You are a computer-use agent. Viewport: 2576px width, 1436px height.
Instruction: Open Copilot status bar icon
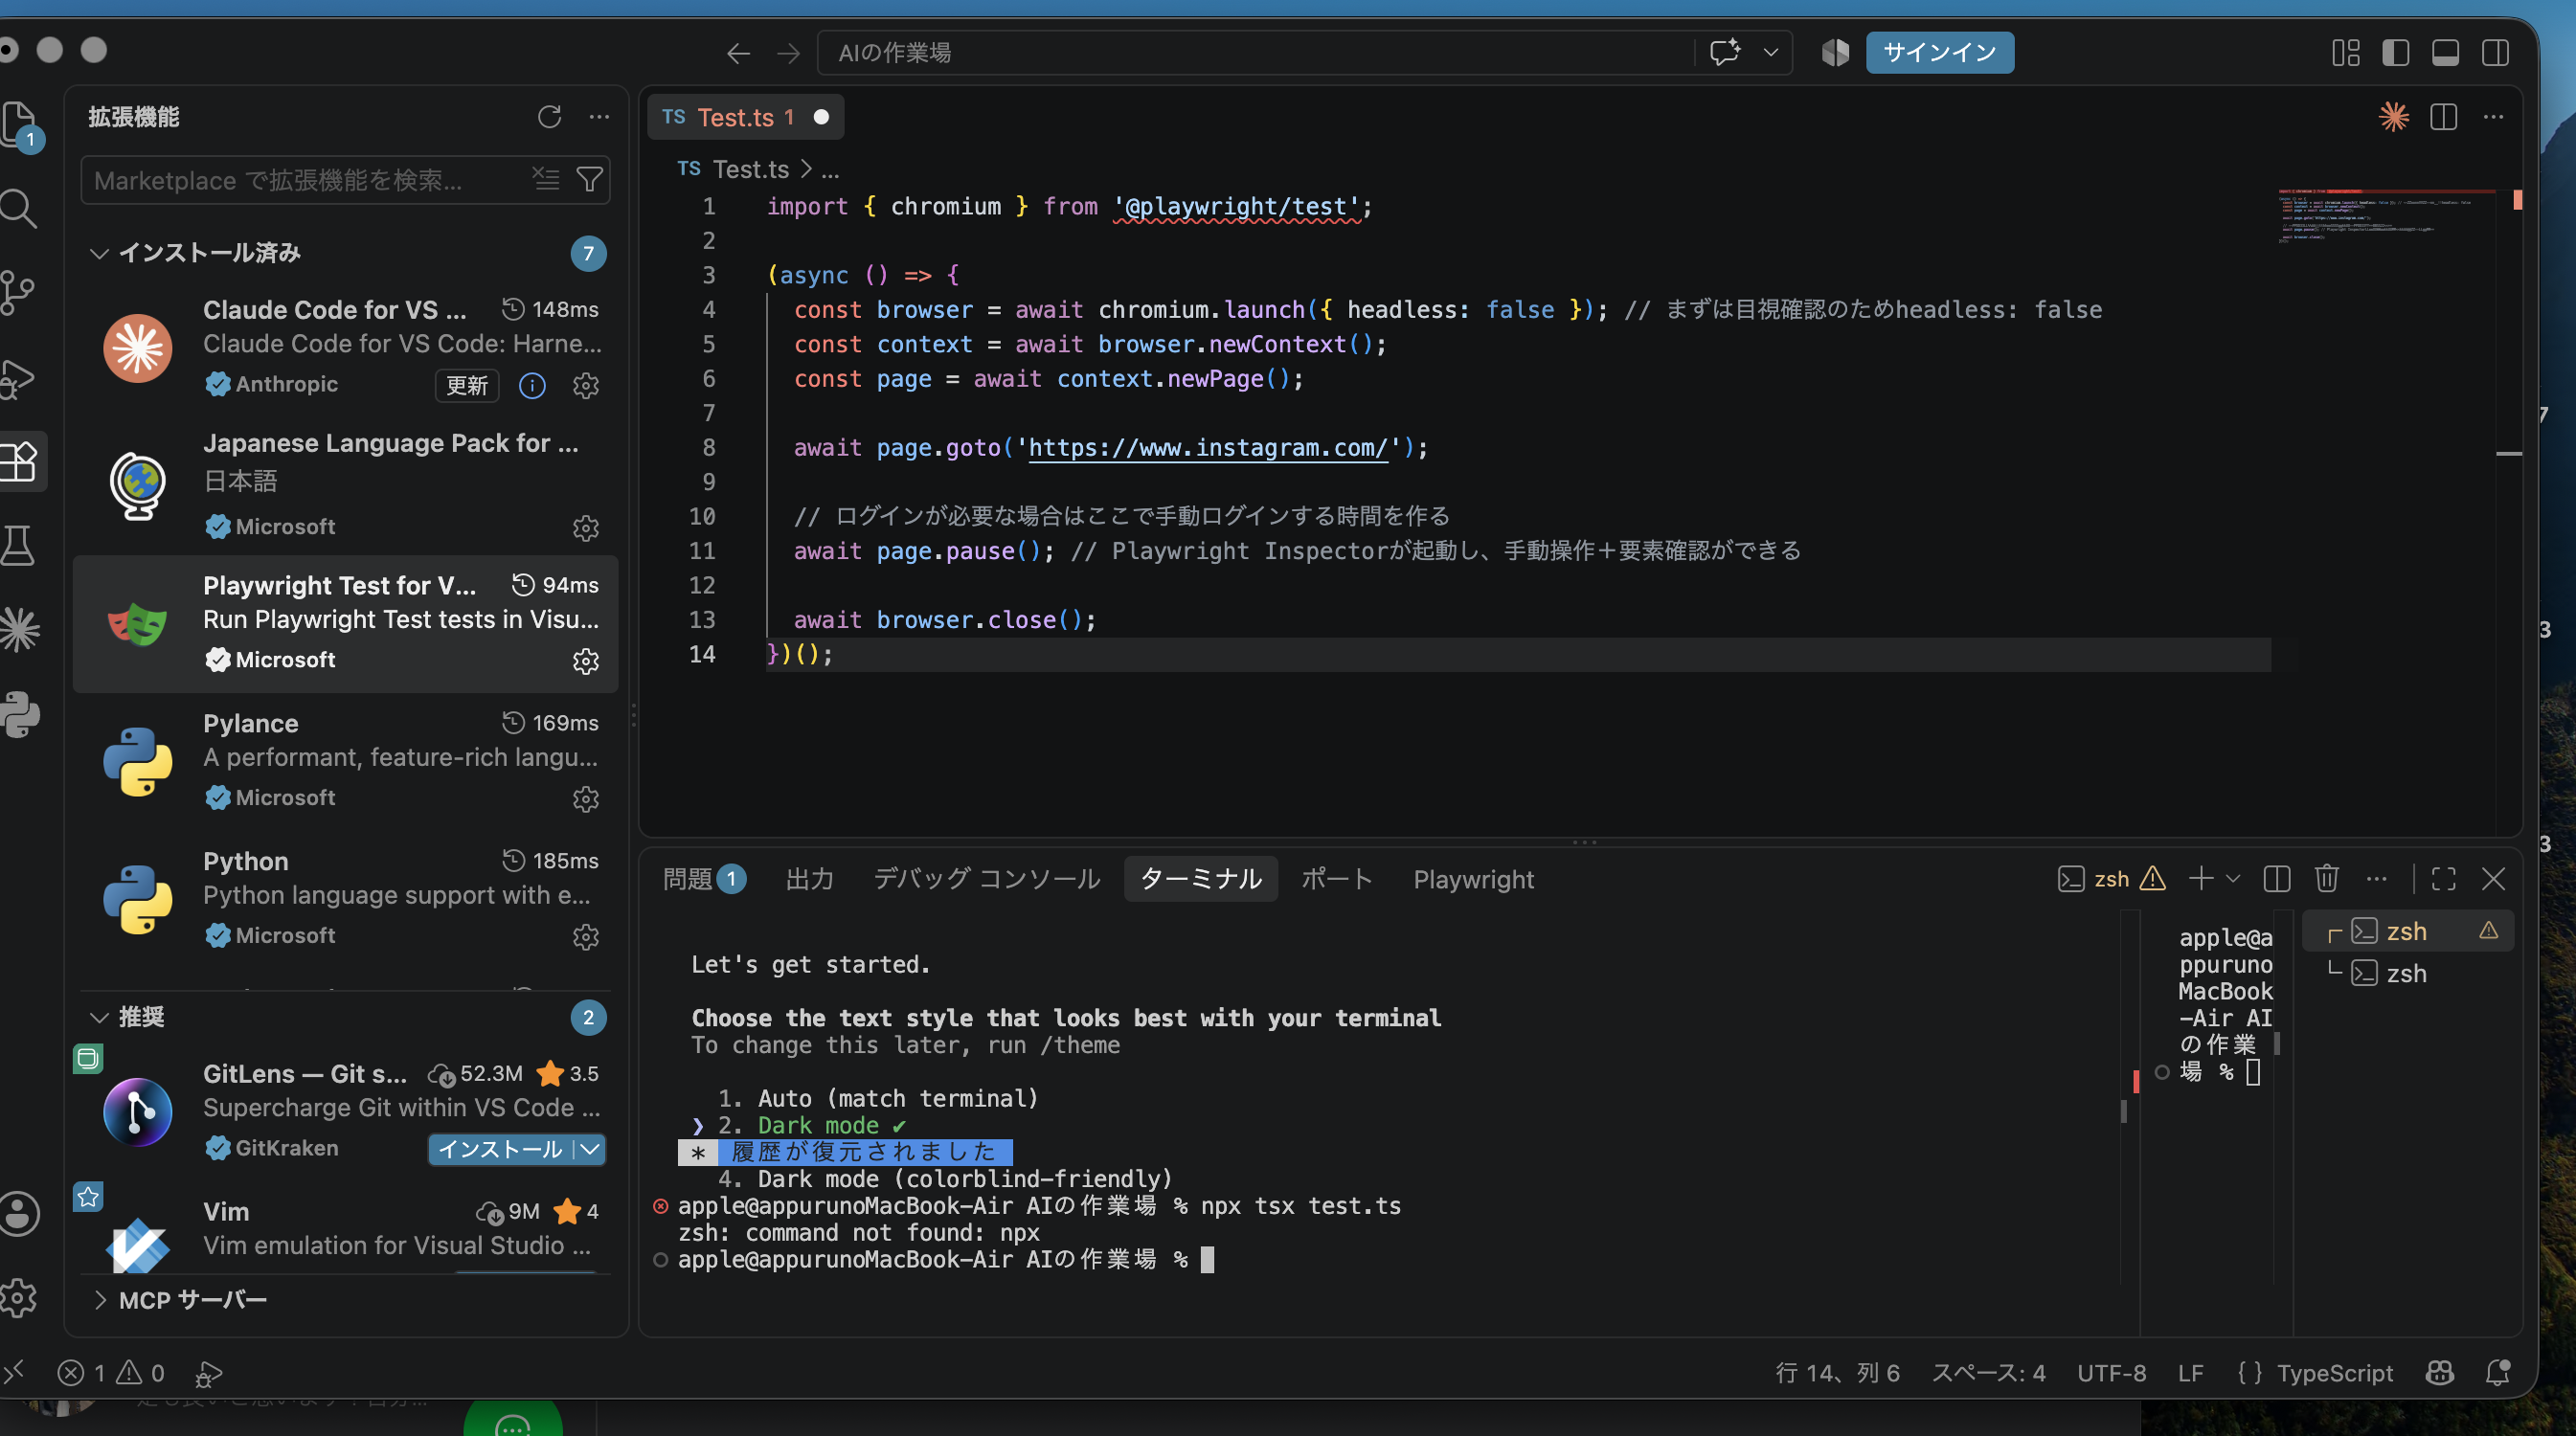pos(2440,1373)
